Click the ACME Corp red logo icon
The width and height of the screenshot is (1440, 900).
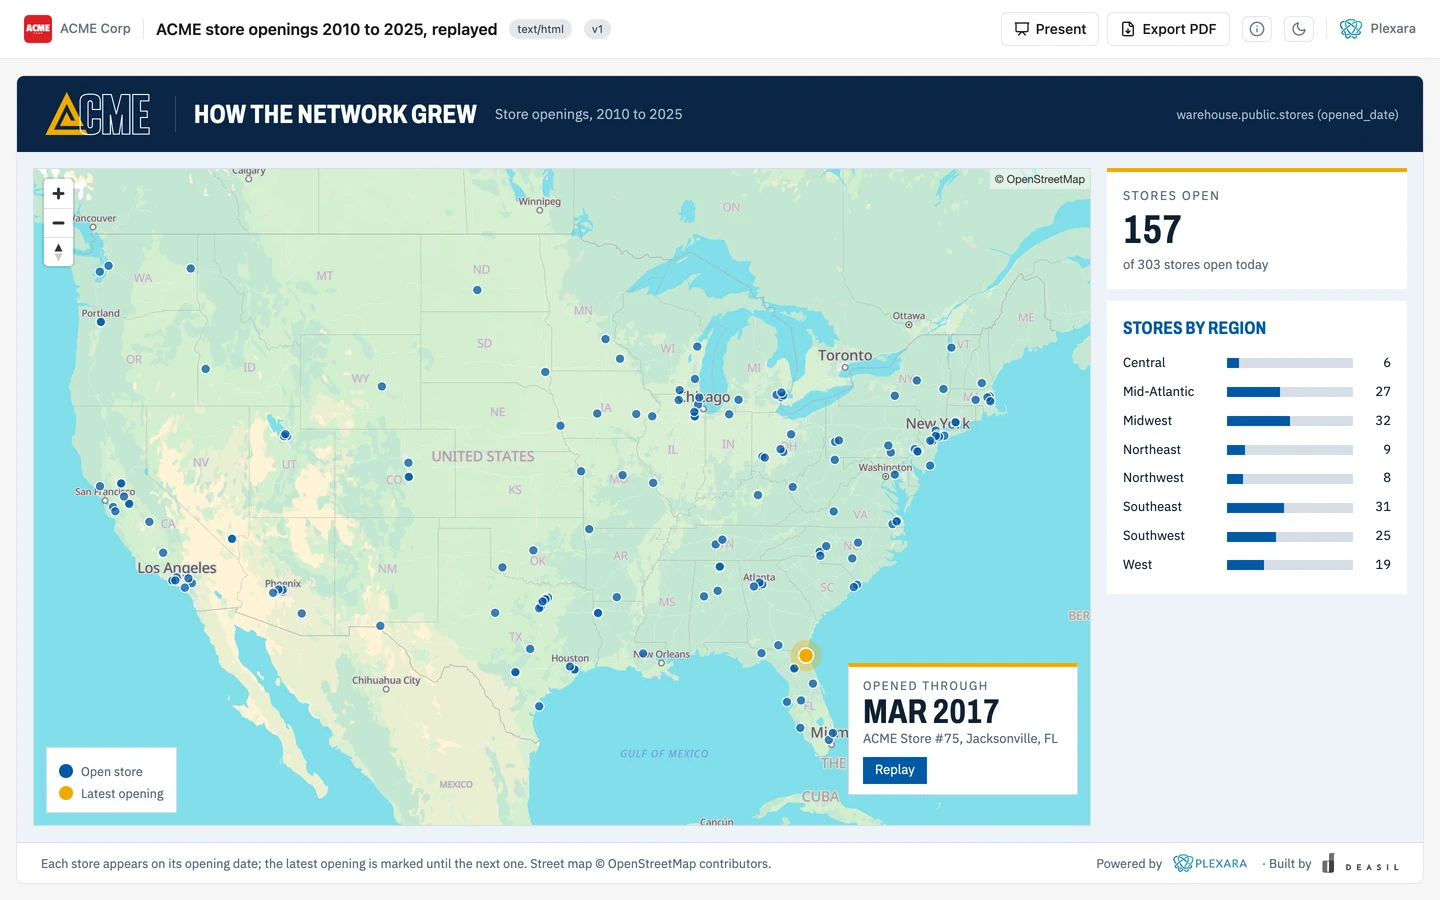pos(38,29)
